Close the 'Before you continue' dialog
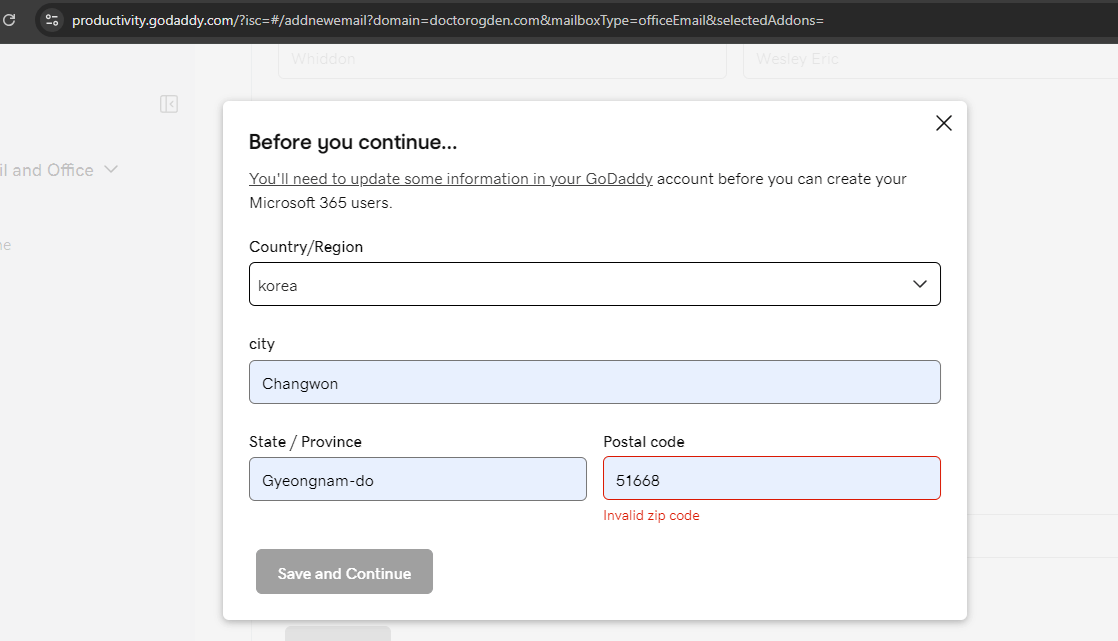Screen dimensions: 1118x641 (943, 123)
